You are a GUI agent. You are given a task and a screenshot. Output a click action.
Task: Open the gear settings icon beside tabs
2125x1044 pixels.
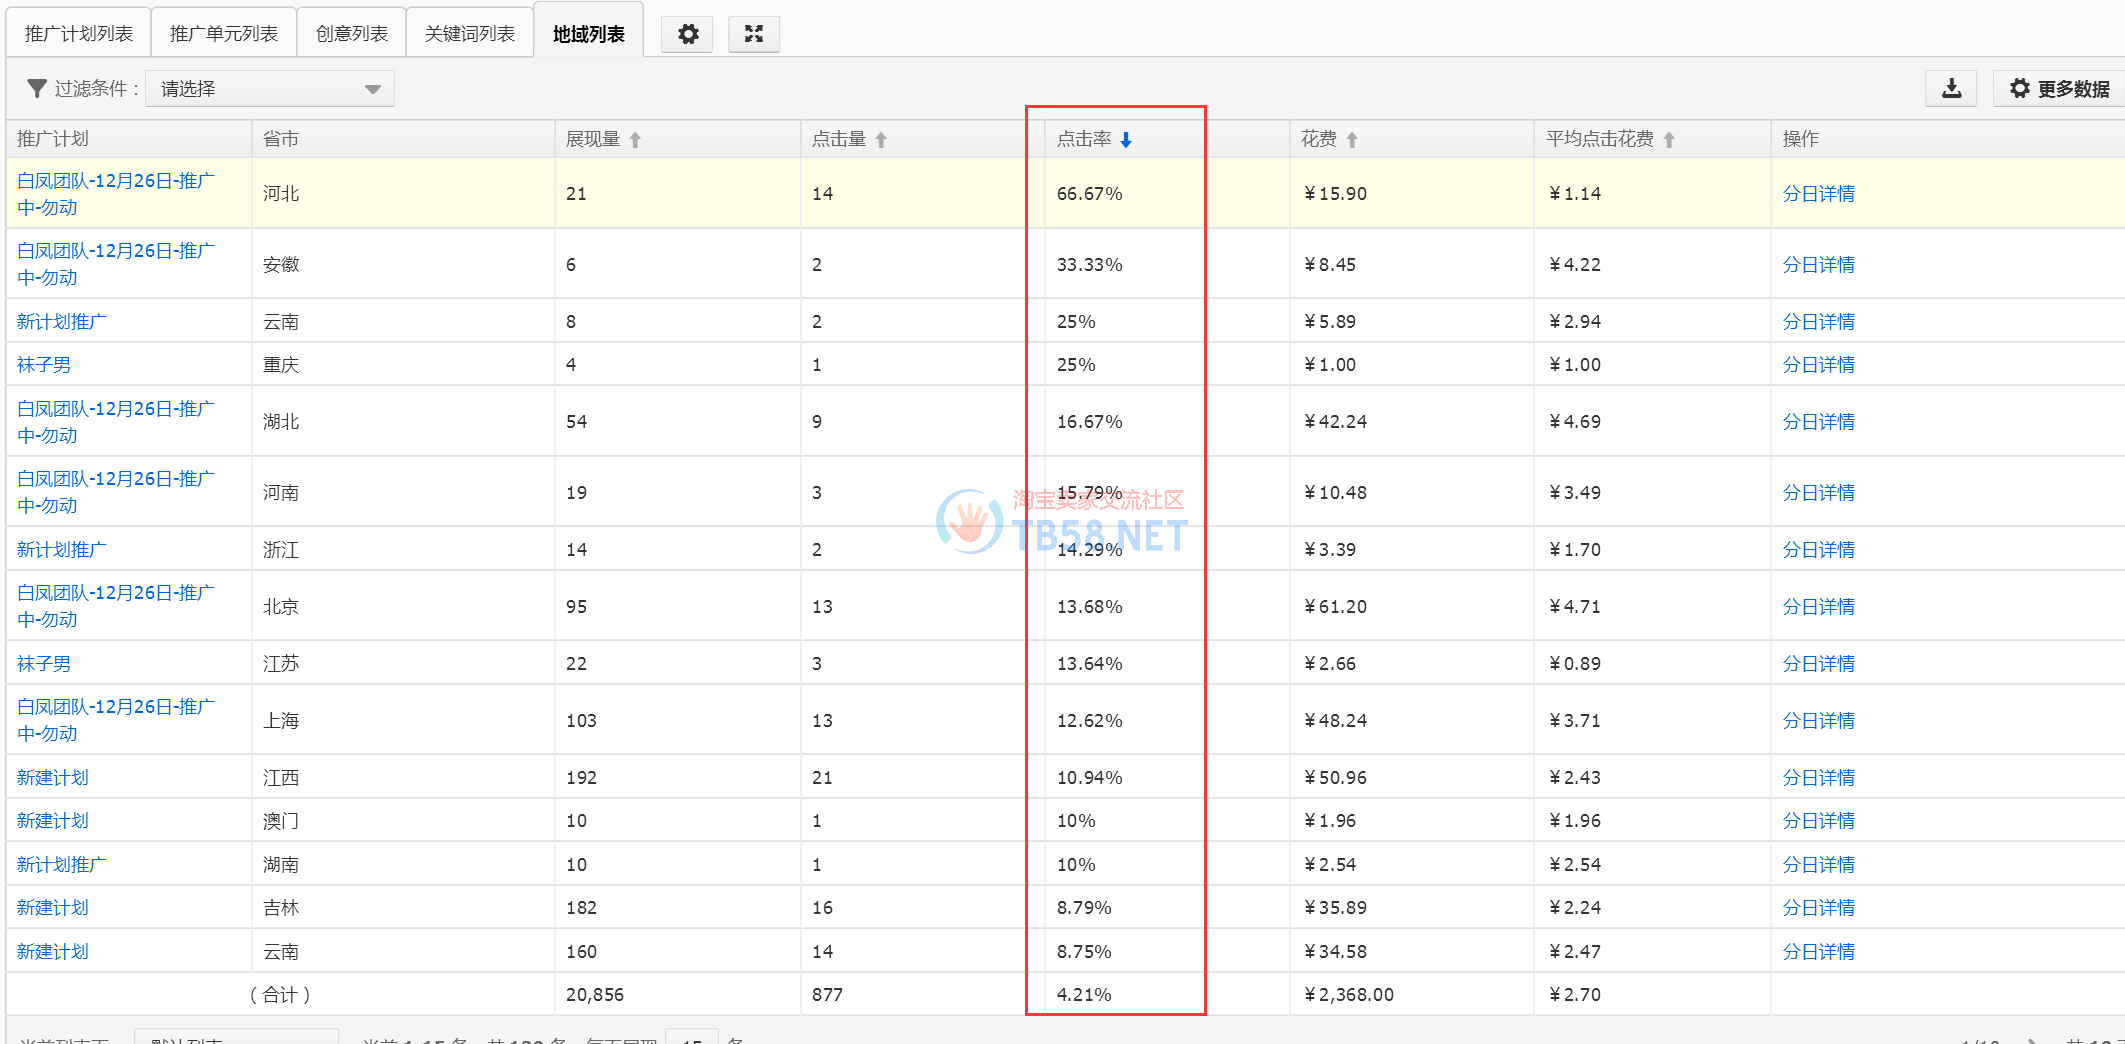click(x=688, y=34)
